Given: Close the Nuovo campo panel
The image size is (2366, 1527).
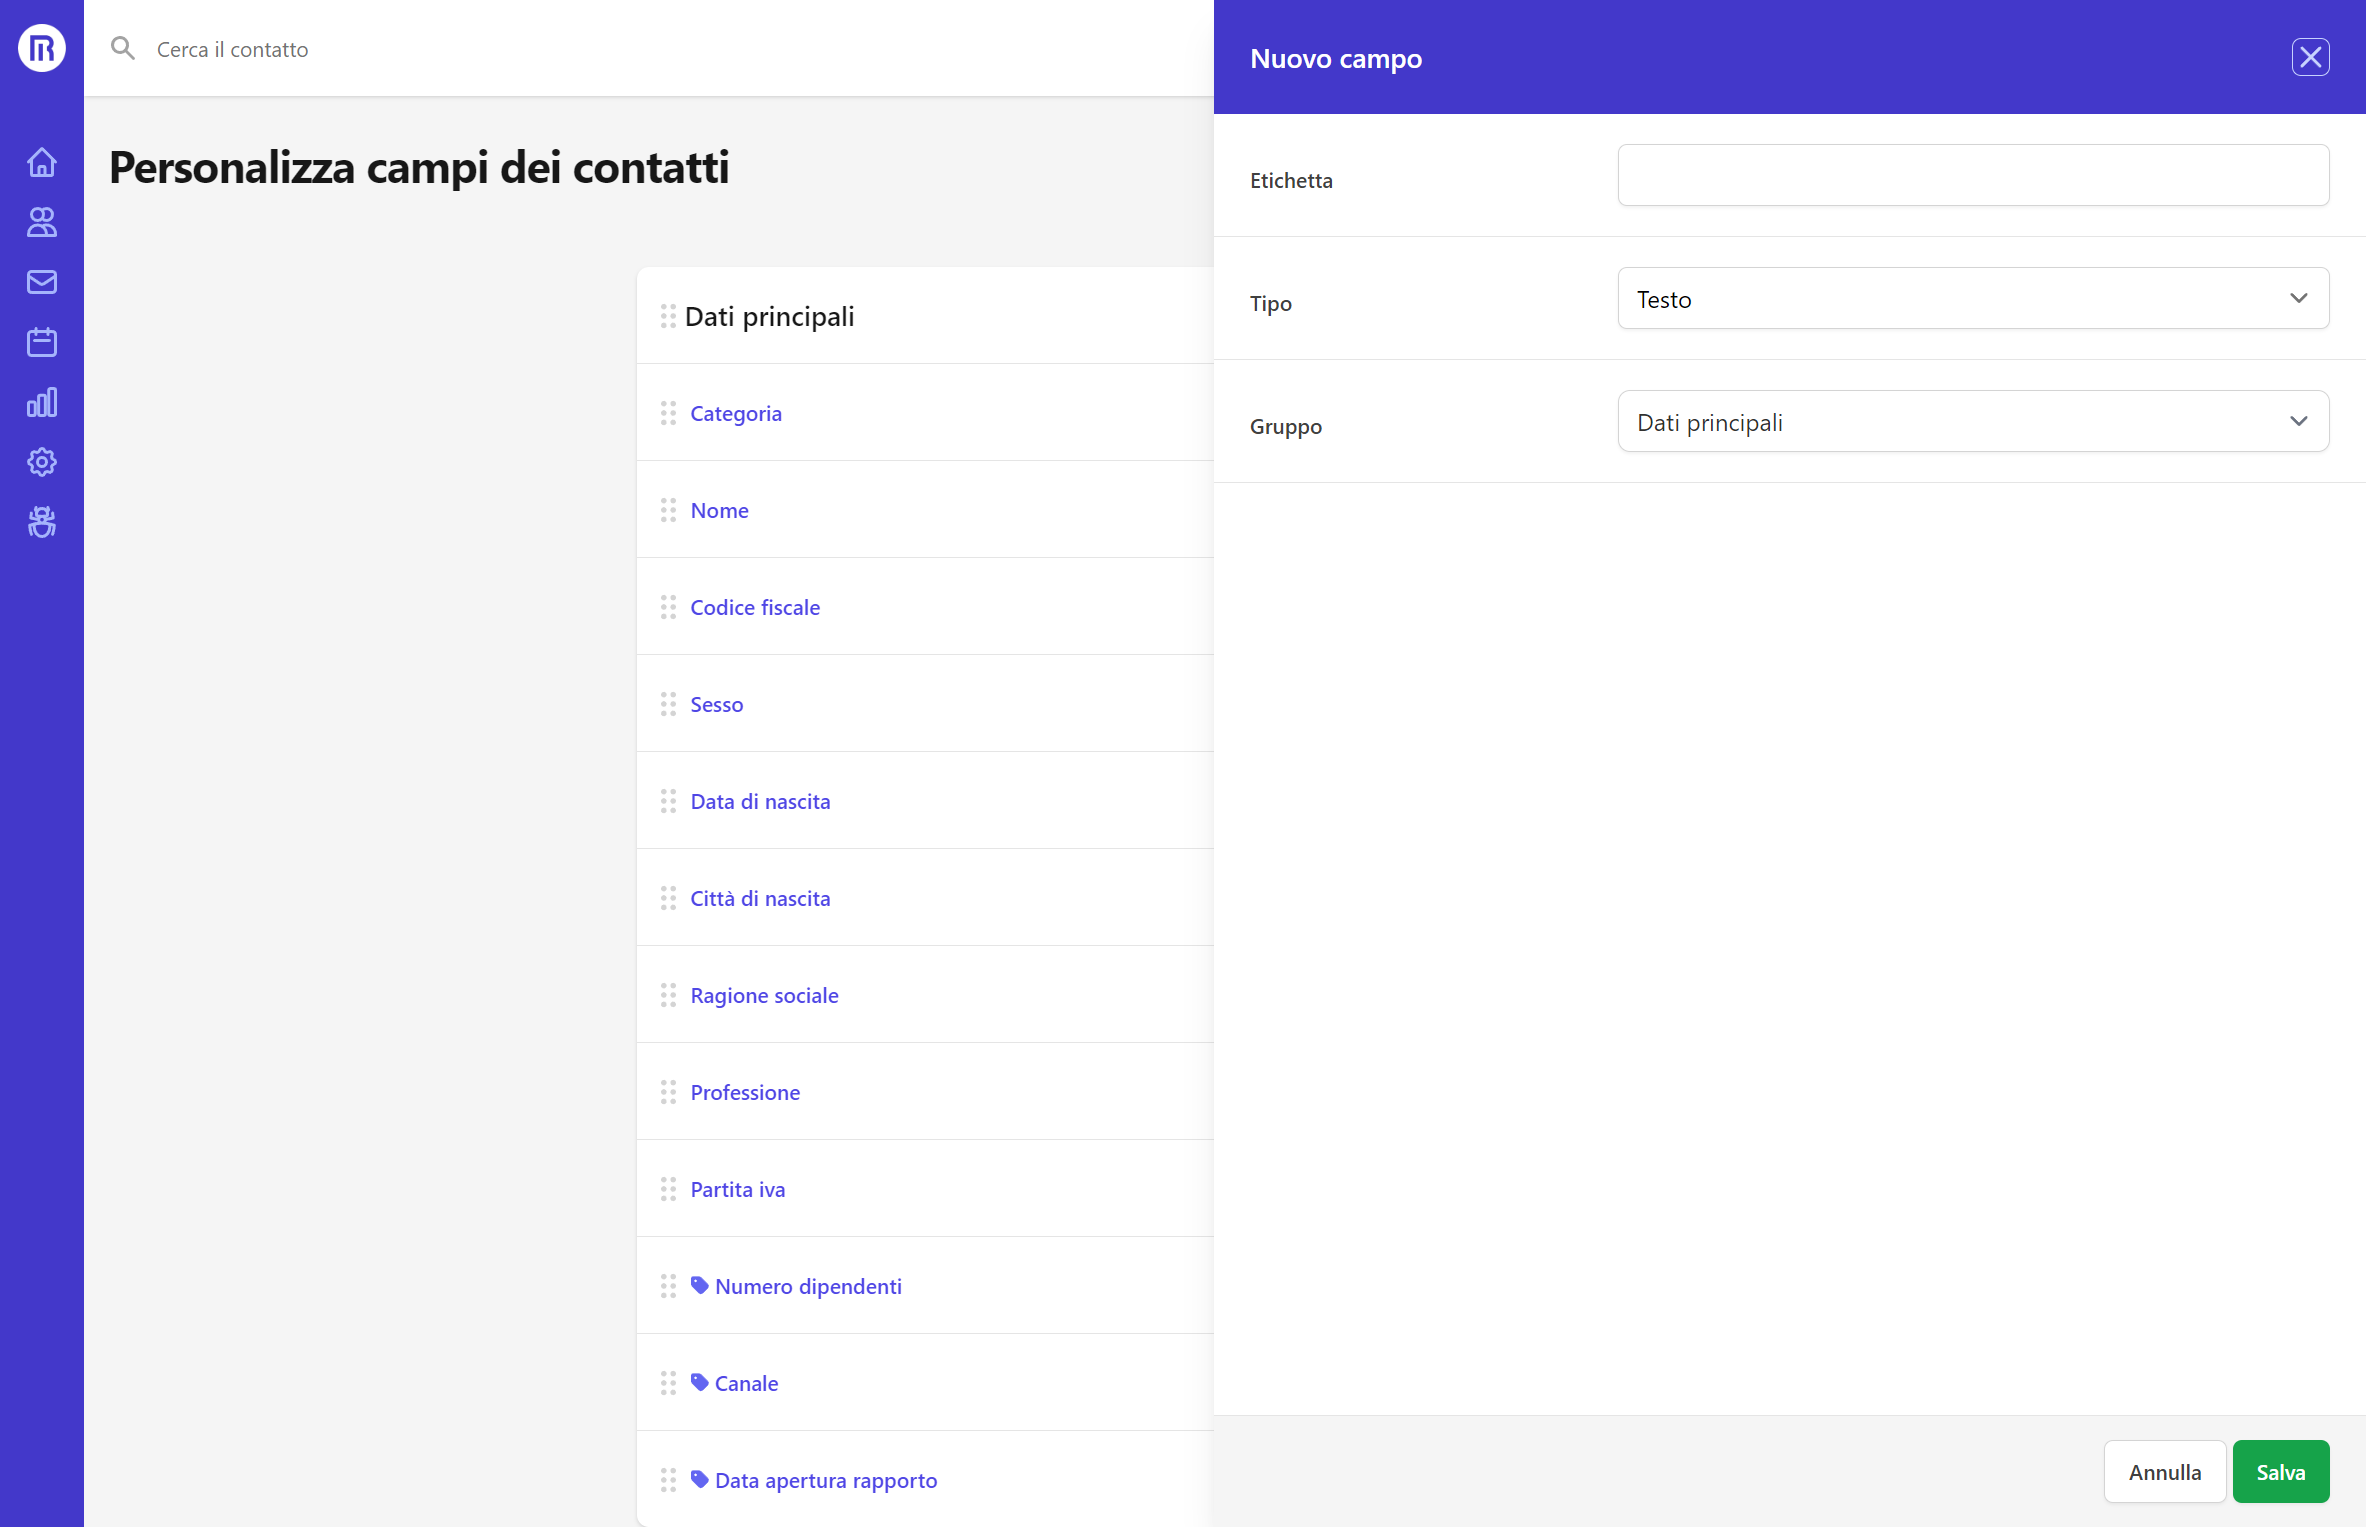Looking at the screenshot, I should pyautogui.click(x=2309, y=57).
